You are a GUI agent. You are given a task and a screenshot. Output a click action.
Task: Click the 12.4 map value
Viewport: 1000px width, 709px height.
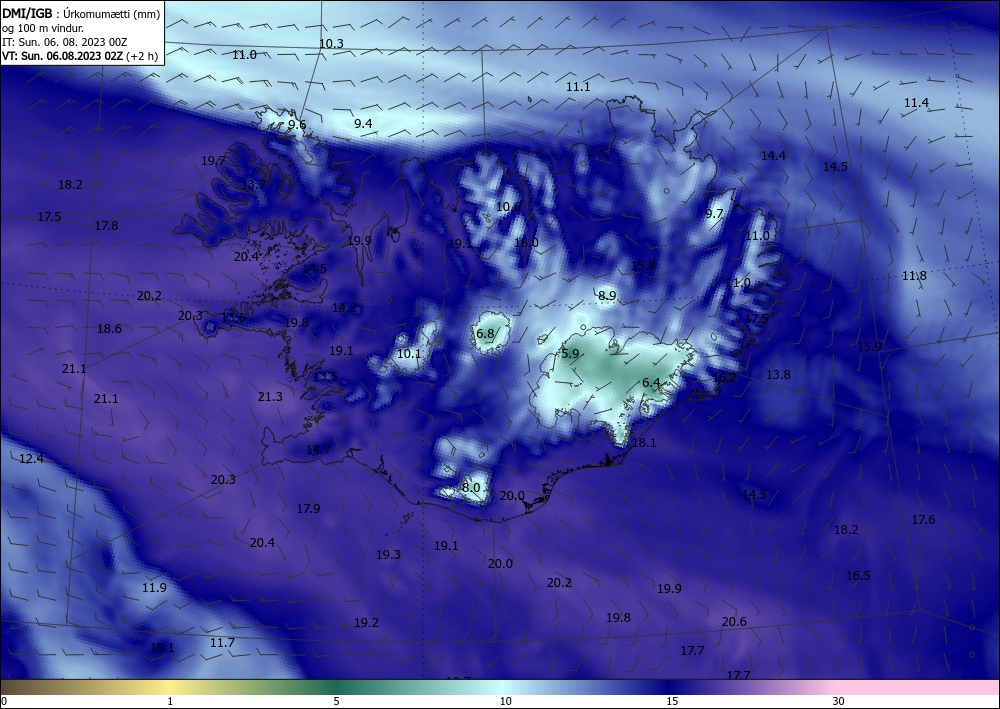coord(31,458)
